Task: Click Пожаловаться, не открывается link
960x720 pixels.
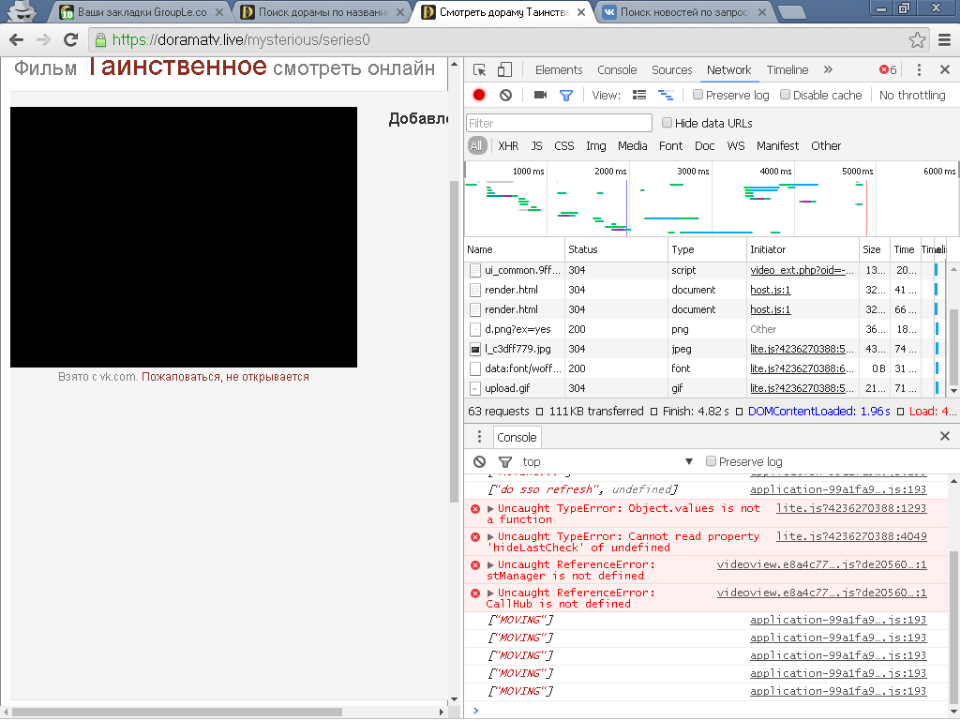Action: [225, 377]
